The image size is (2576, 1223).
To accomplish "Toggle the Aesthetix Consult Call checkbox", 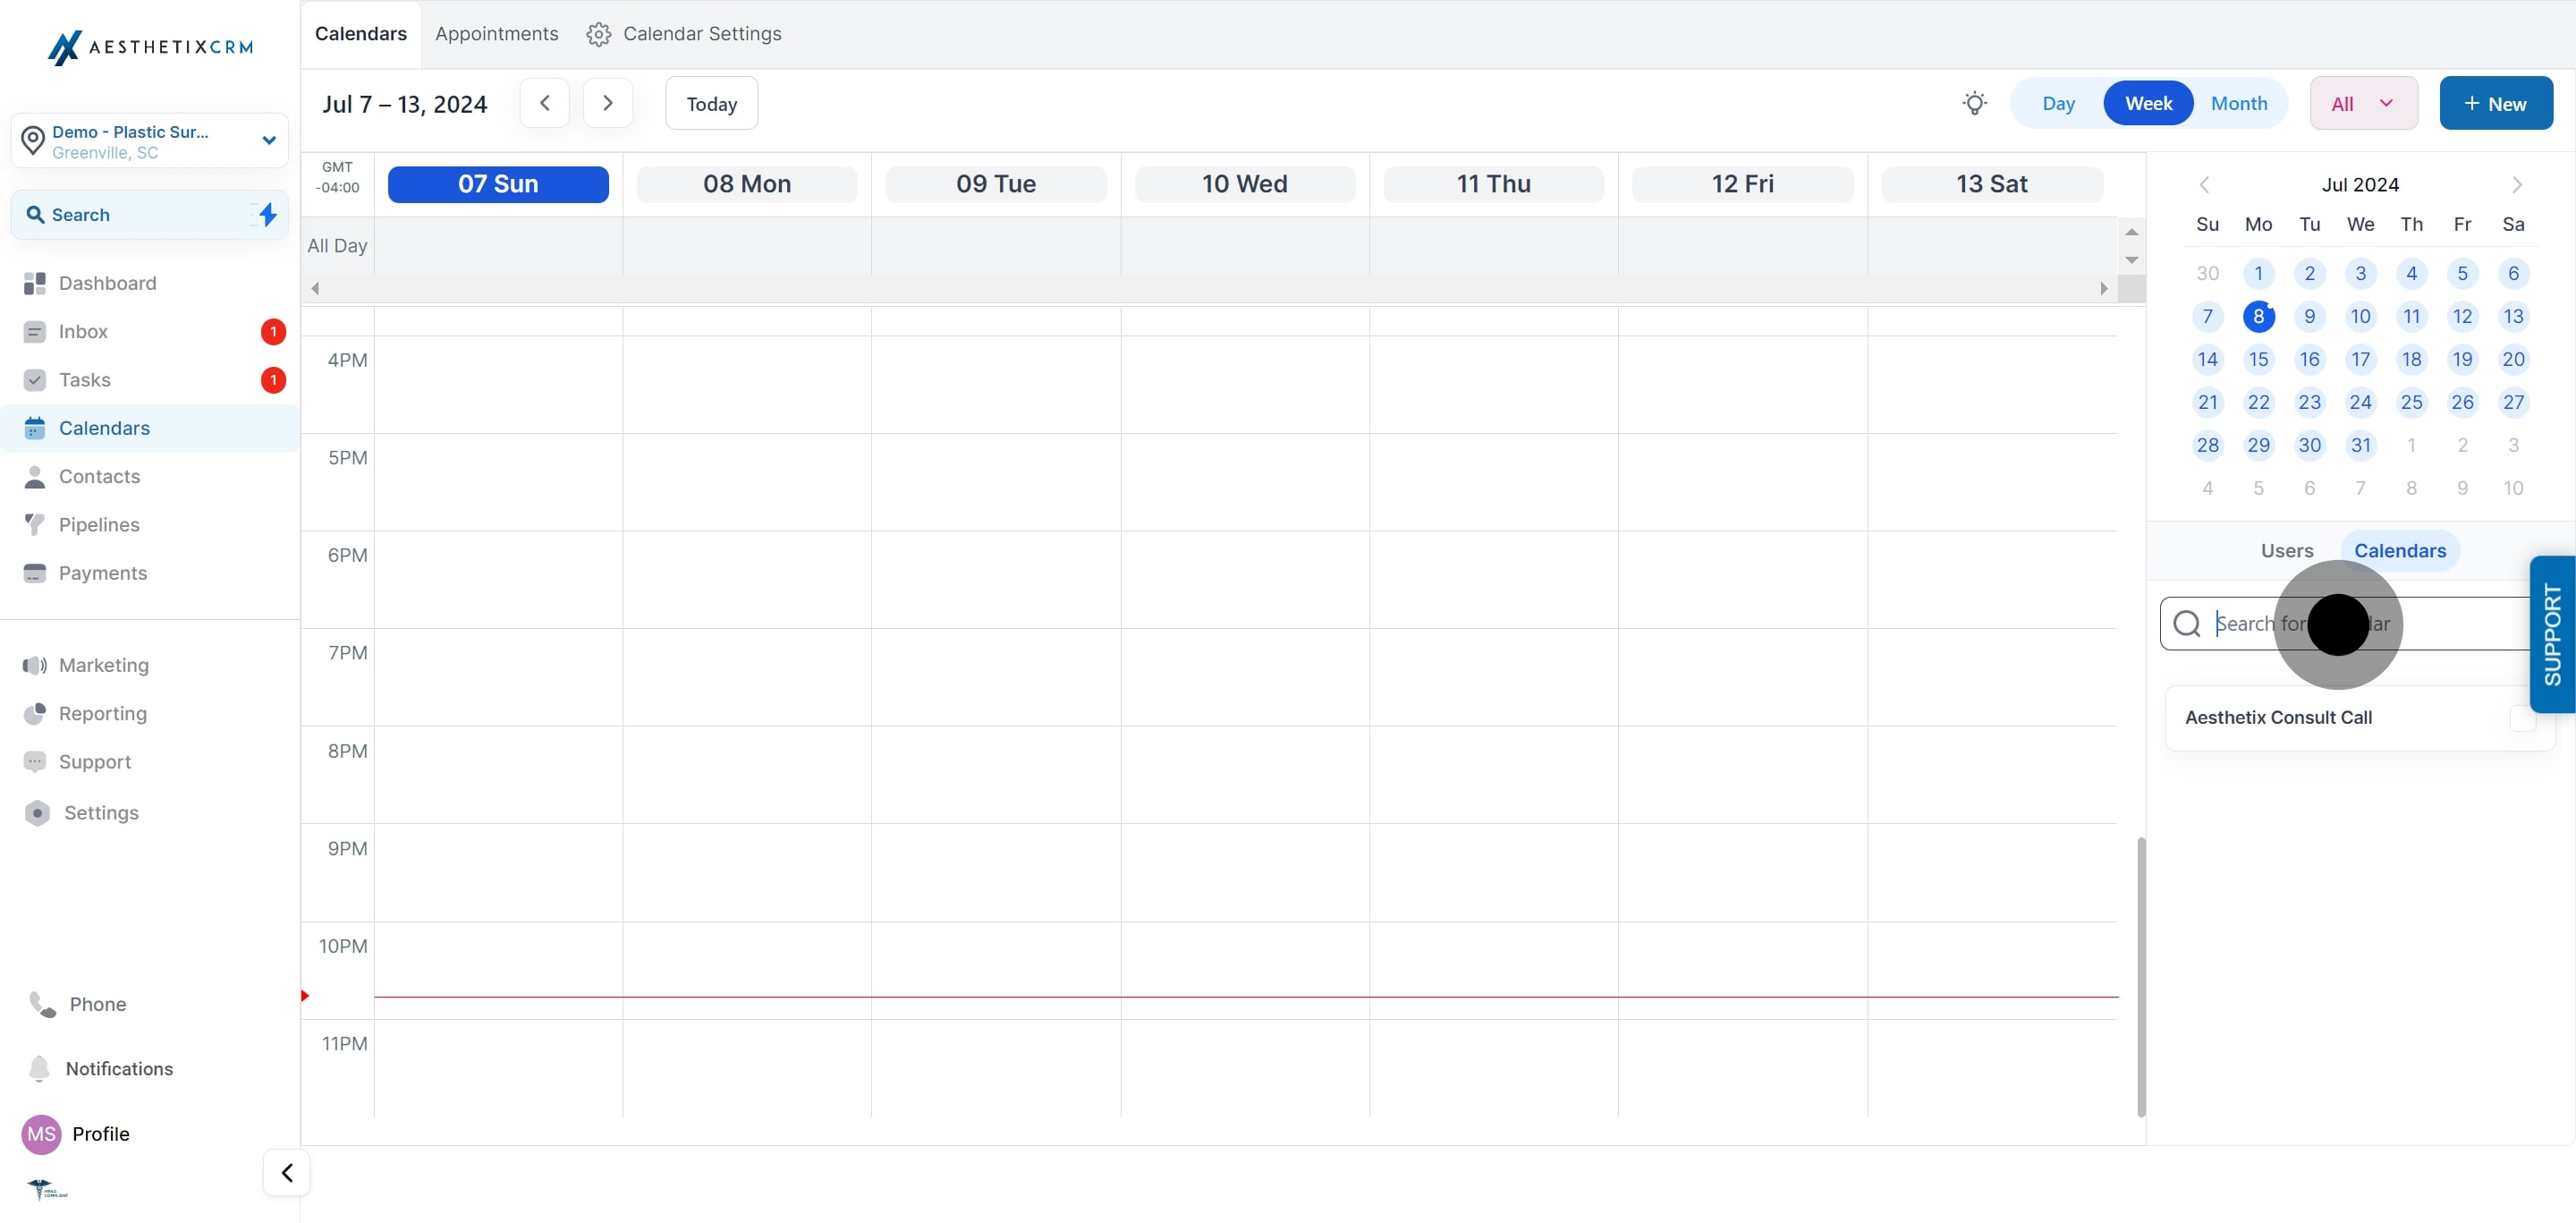I will [2521, 718].
